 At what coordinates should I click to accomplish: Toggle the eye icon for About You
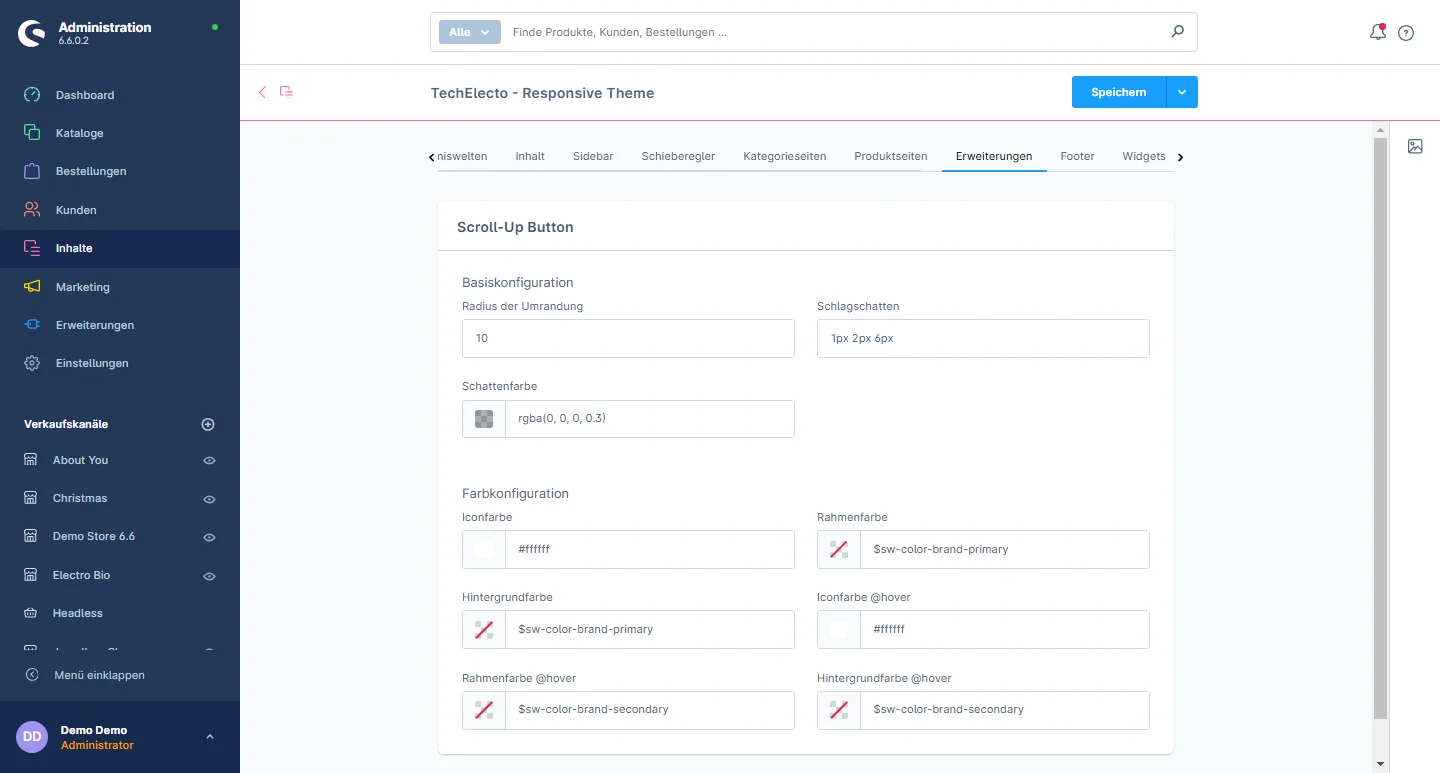(x=209, y=461)
